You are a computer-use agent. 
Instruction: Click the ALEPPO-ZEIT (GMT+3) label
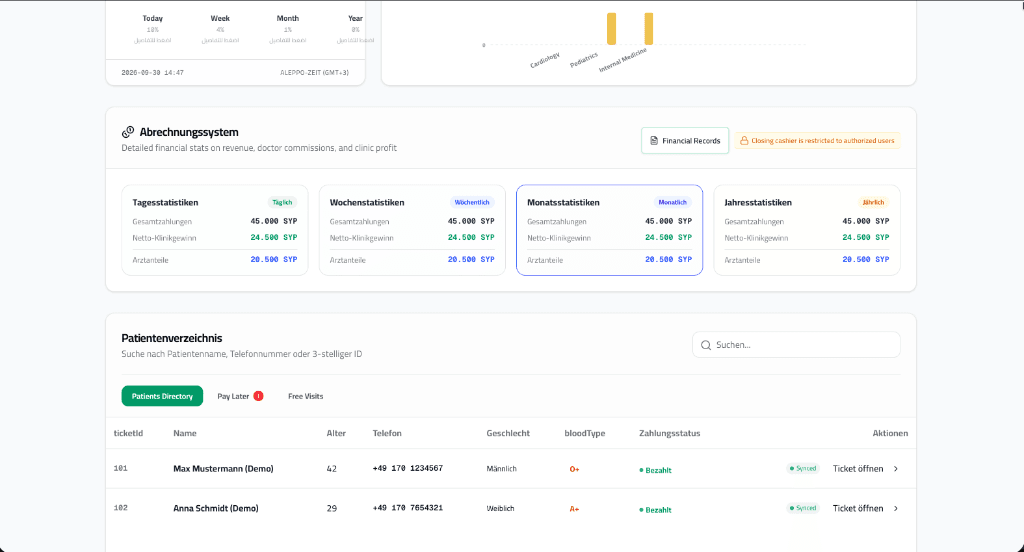click(x=314, y=73)
